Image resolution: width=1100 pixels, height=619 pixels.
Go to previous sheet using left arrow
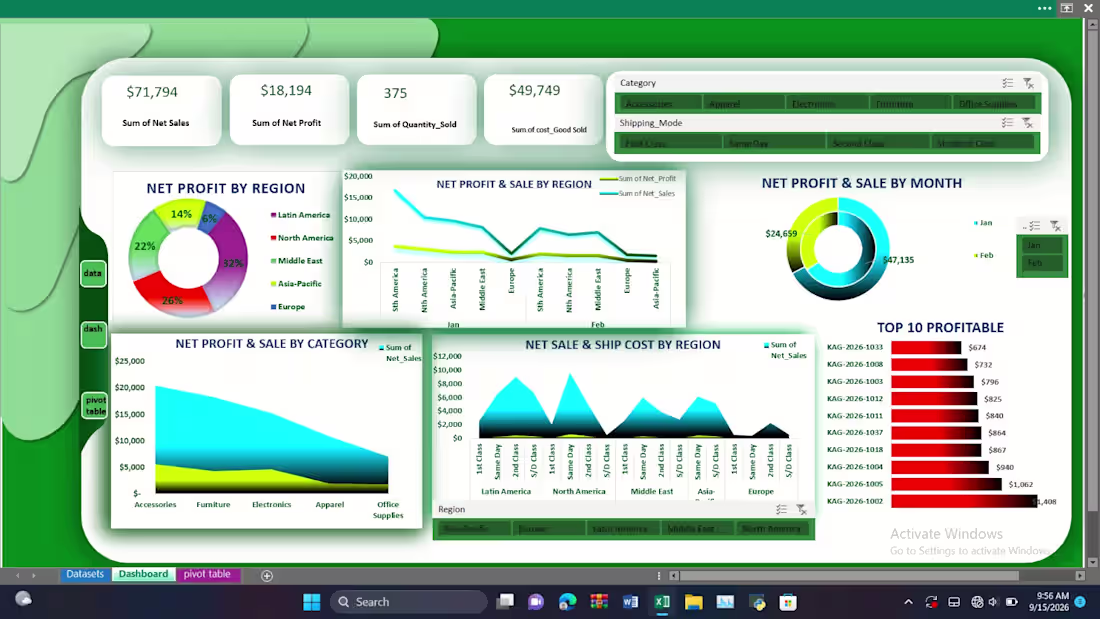18,575
